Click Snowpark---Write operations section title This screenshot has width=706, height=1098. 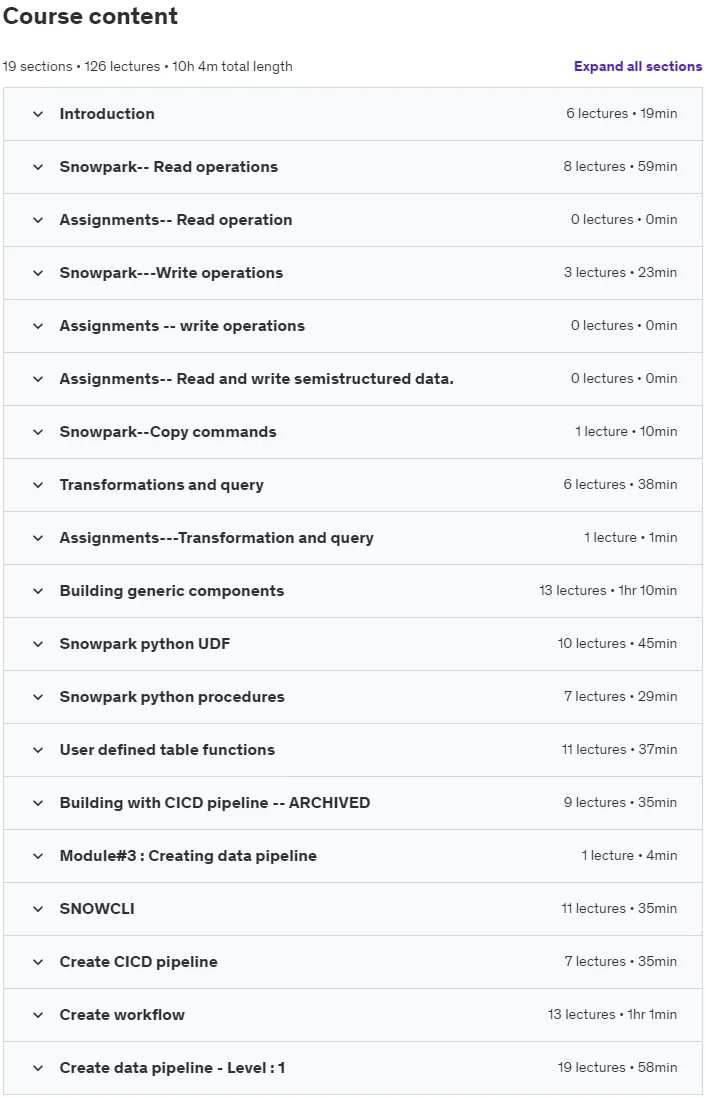pos(171,273)
